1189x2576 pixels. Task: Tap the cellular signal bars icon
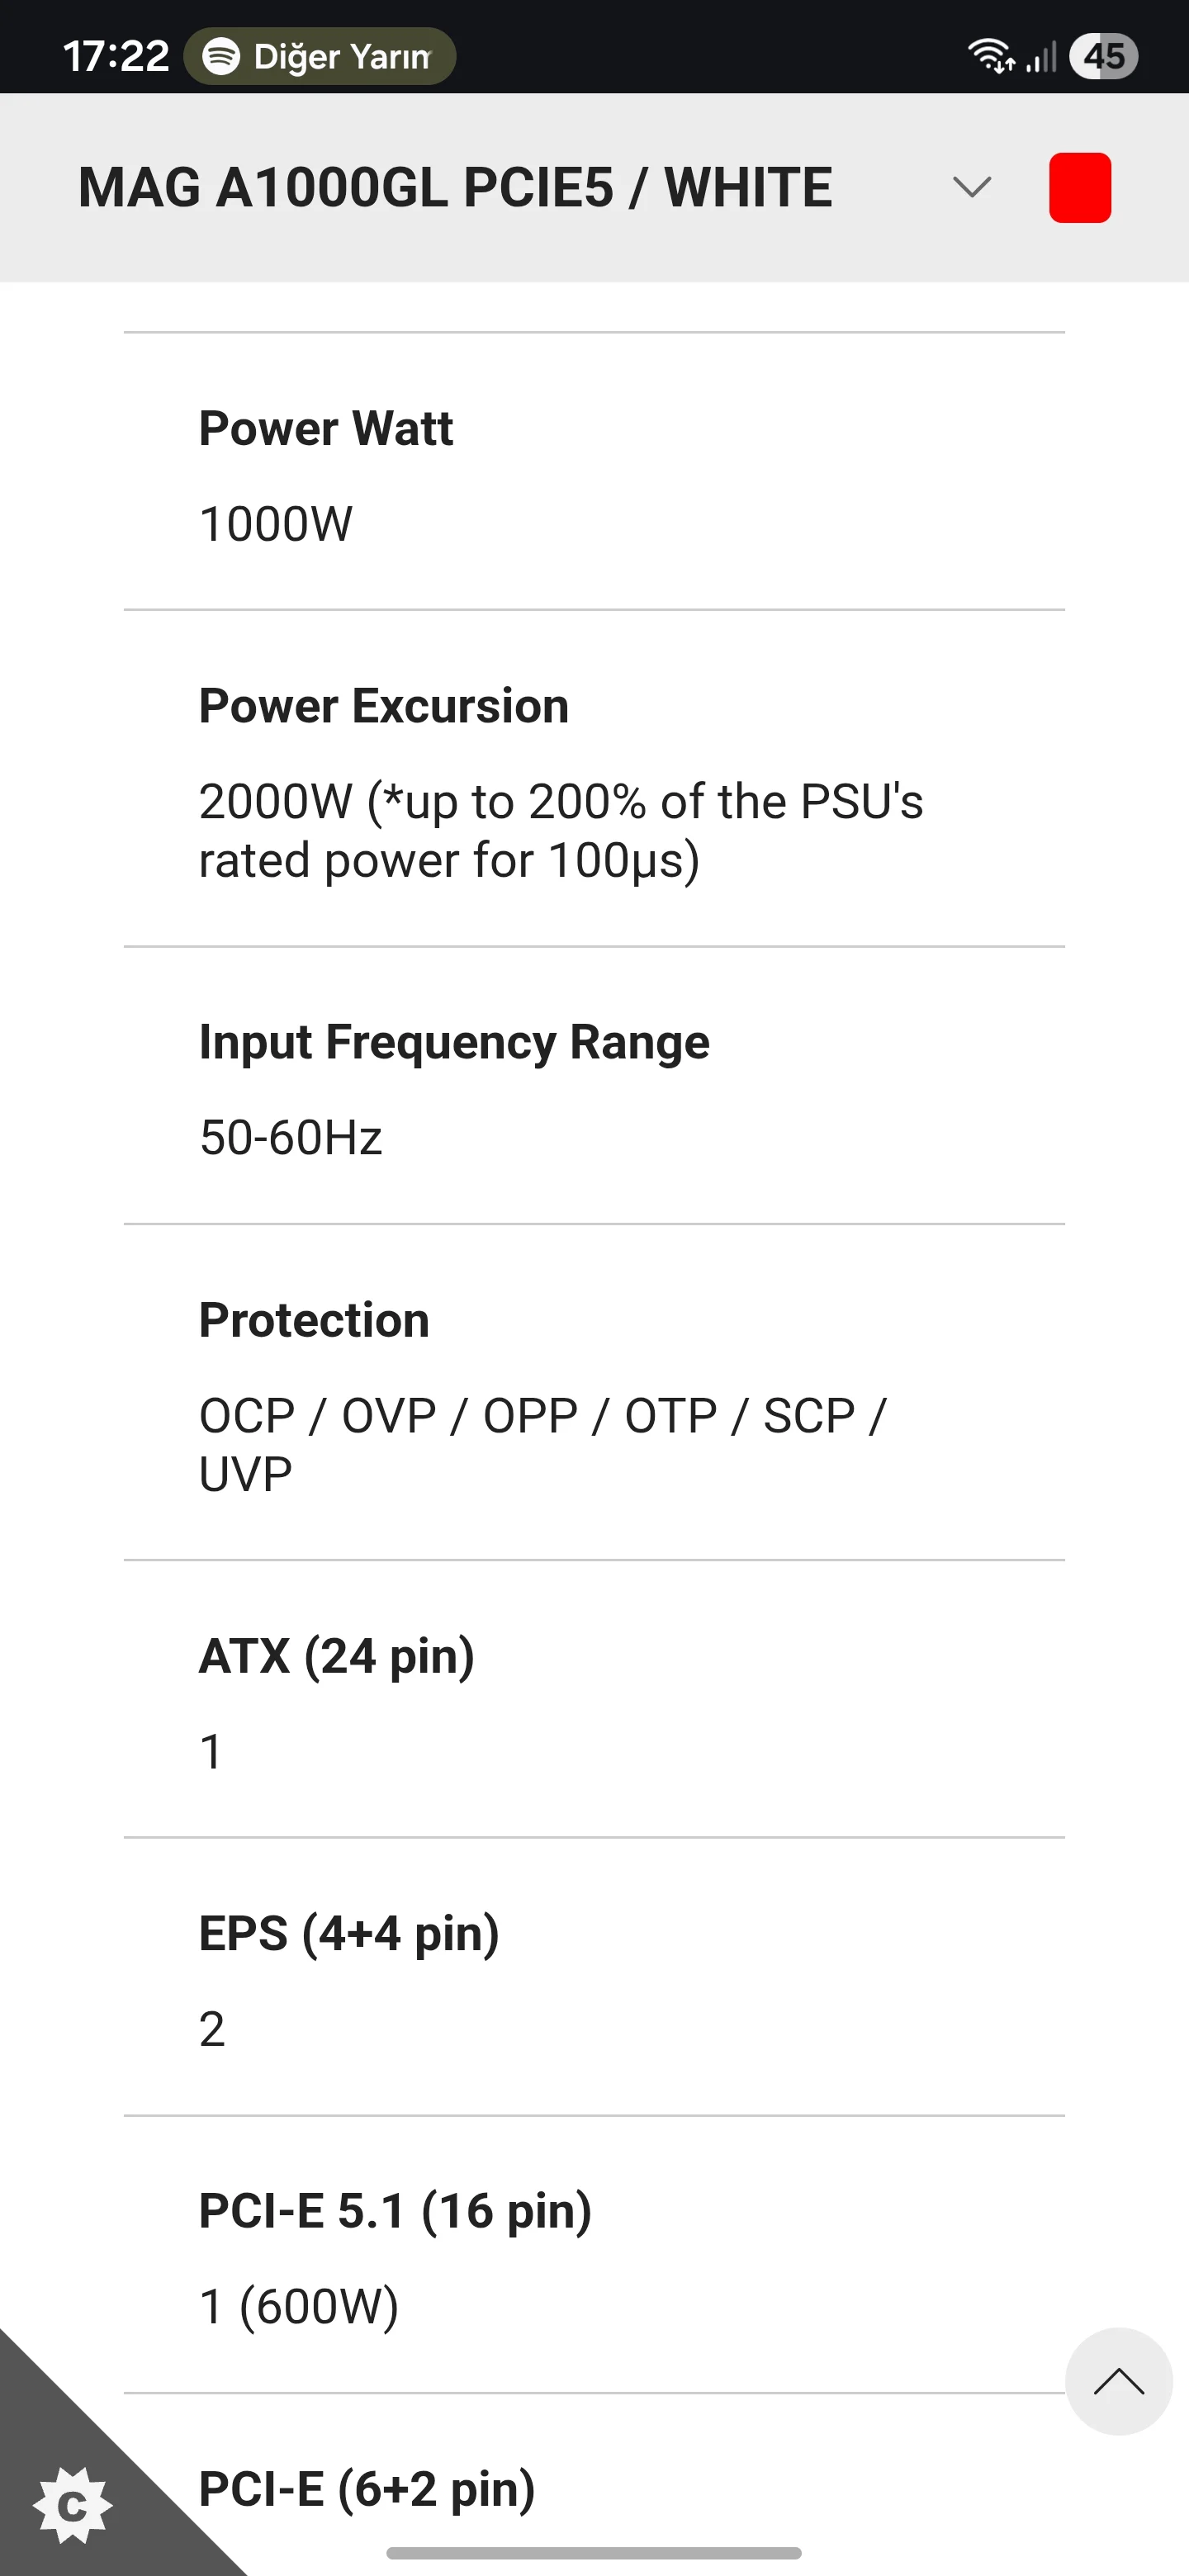click(x=1041, y=57)
